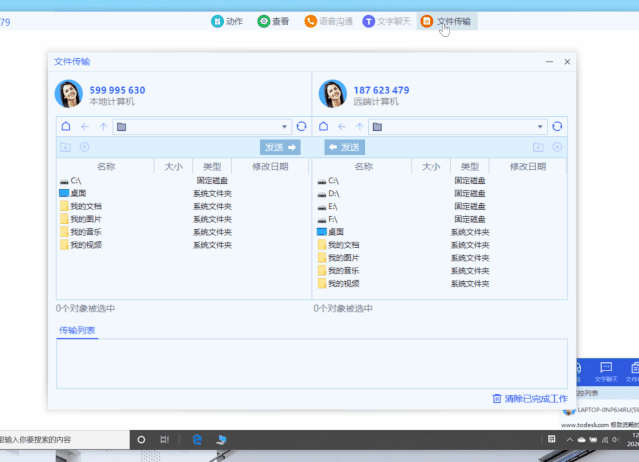This screenshot has height=462, width=639.
Task: Select 桌面 in remote pane
Action: (441, 232)
